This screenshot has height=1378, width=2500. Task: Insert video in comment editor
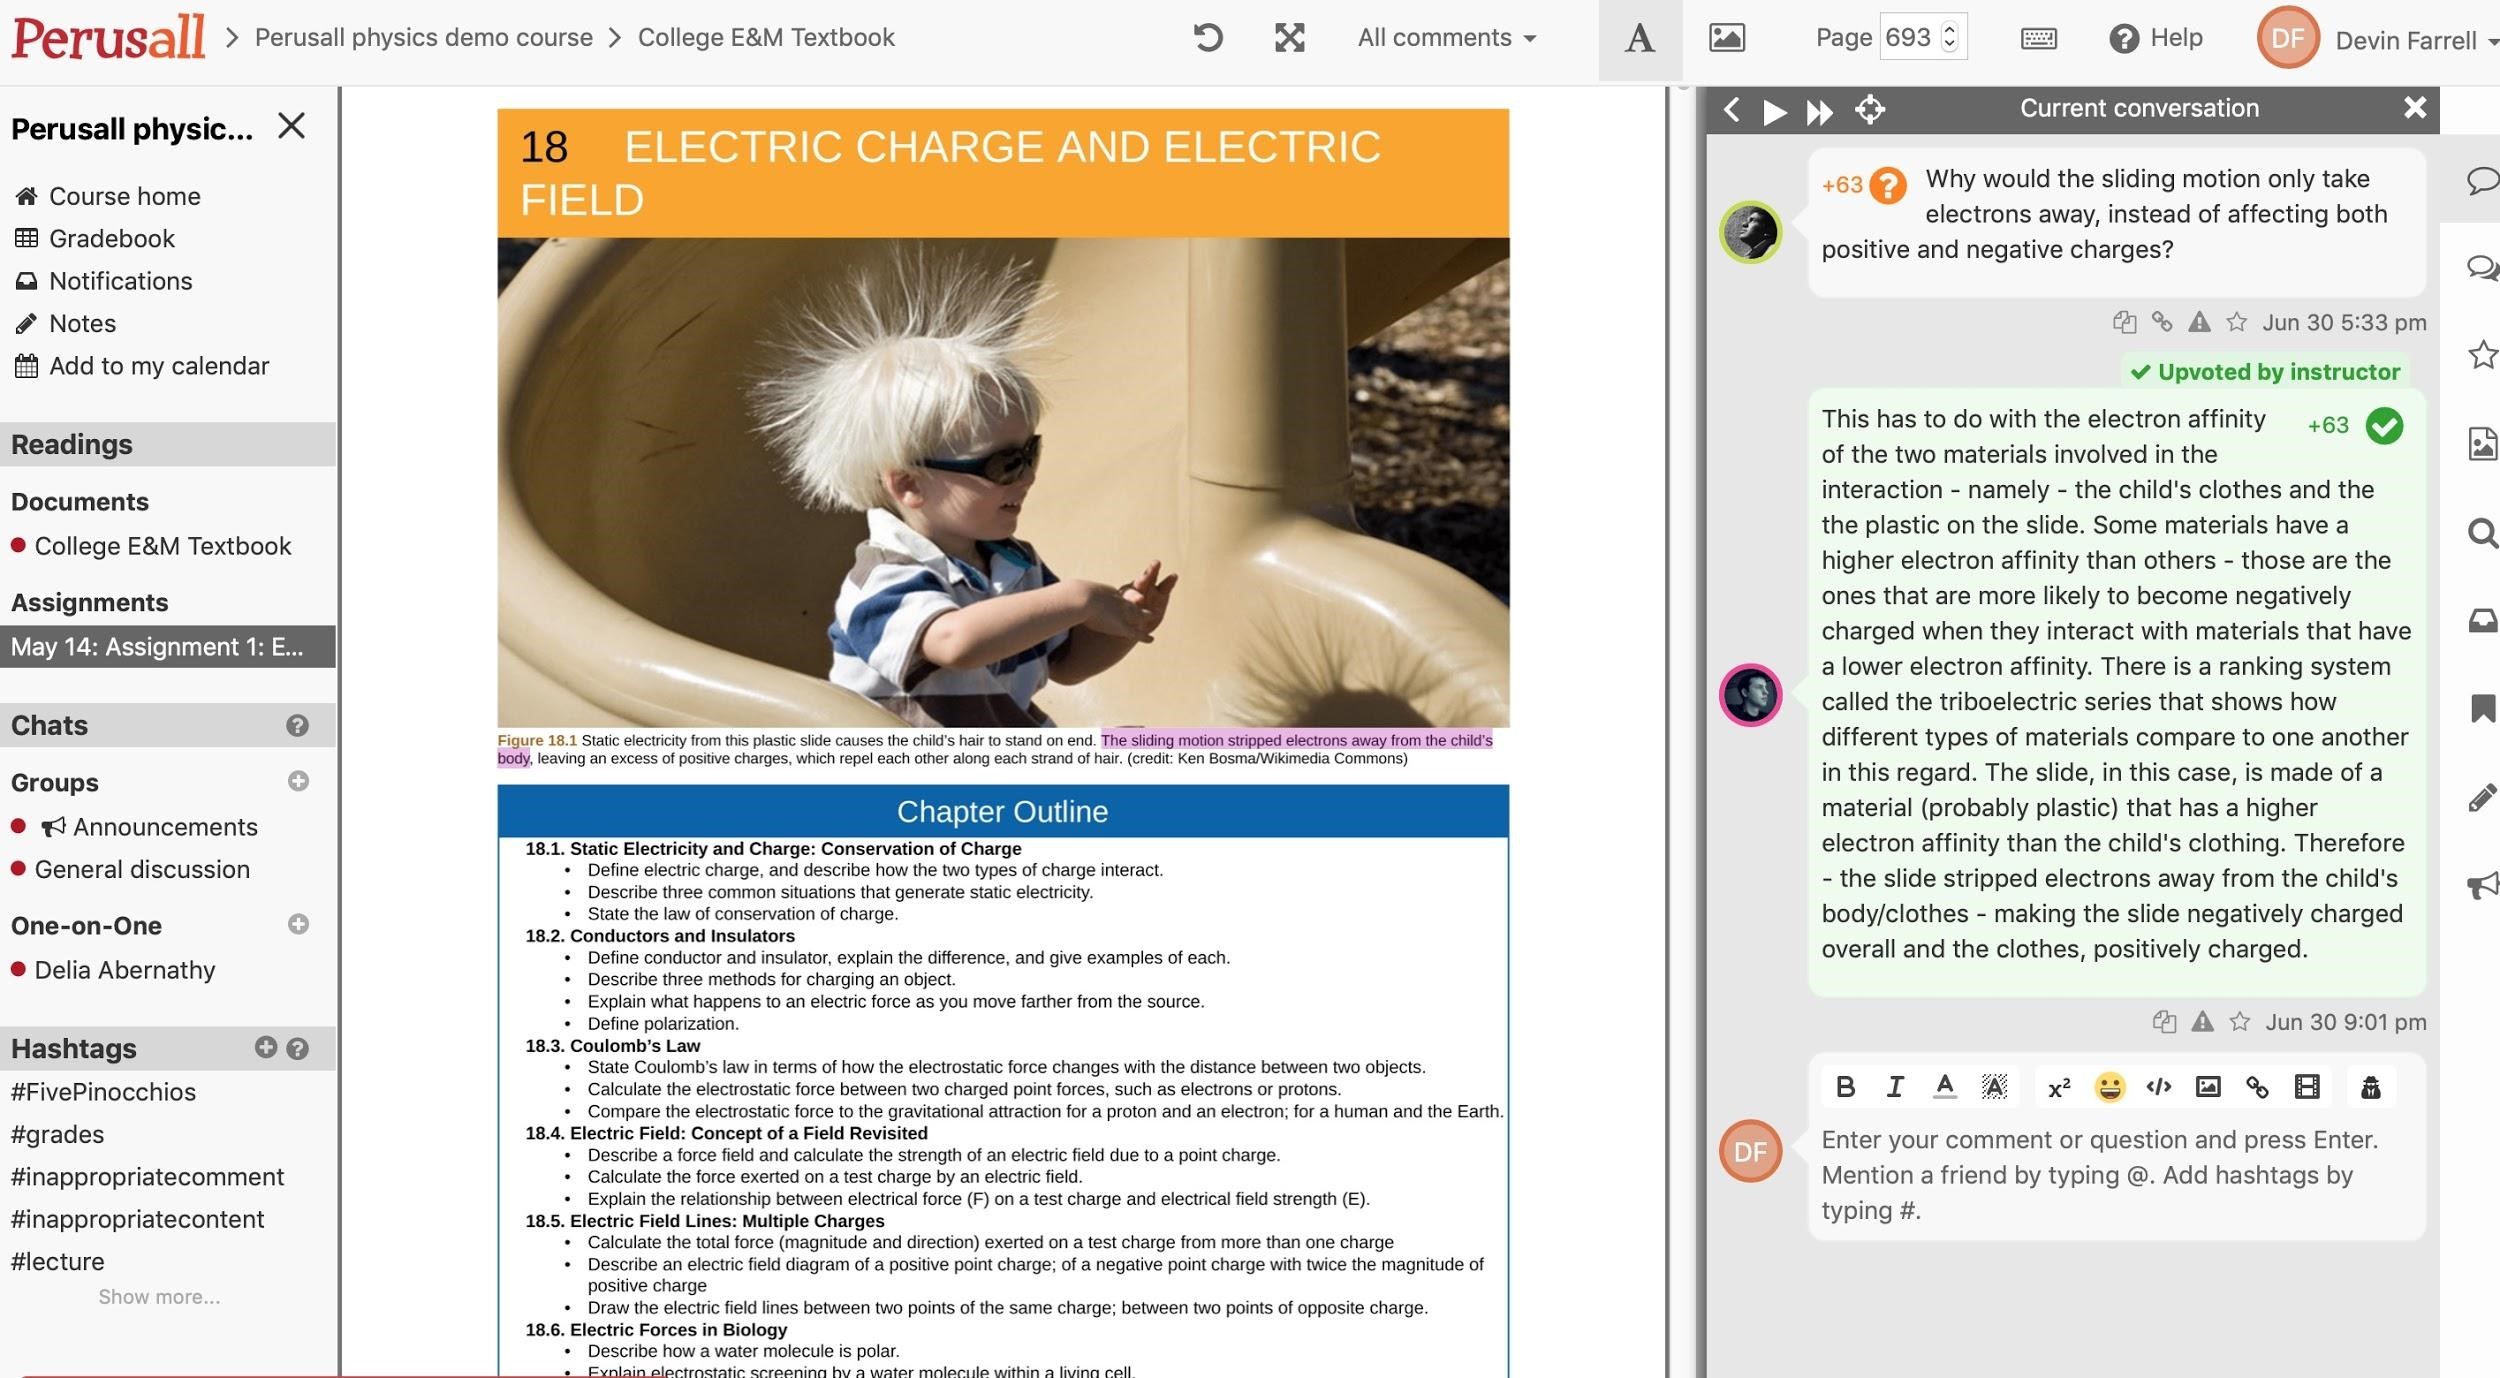point(2307,1087)
